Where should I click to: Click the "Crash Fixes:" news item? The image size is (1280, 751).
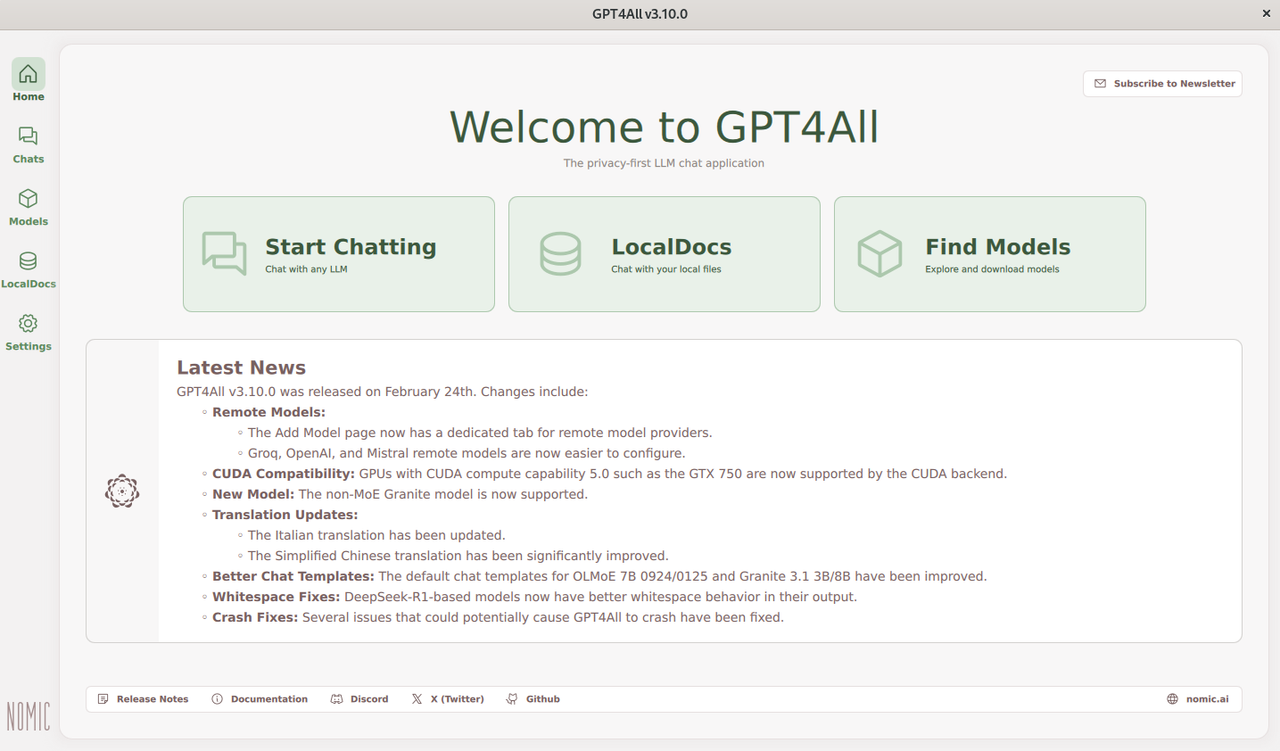click(255, 617)
